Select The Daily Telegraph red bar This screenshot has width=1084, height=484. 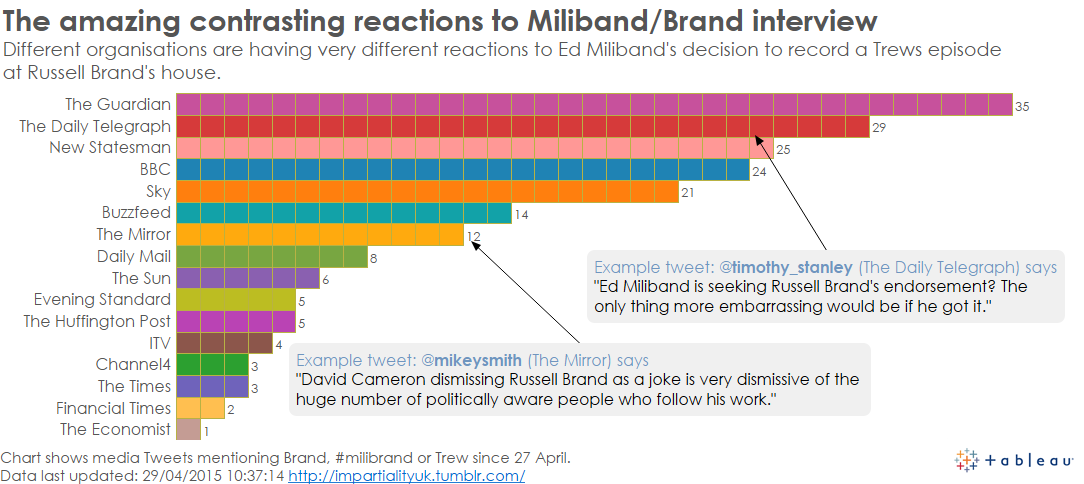click(x=521, y=126)
